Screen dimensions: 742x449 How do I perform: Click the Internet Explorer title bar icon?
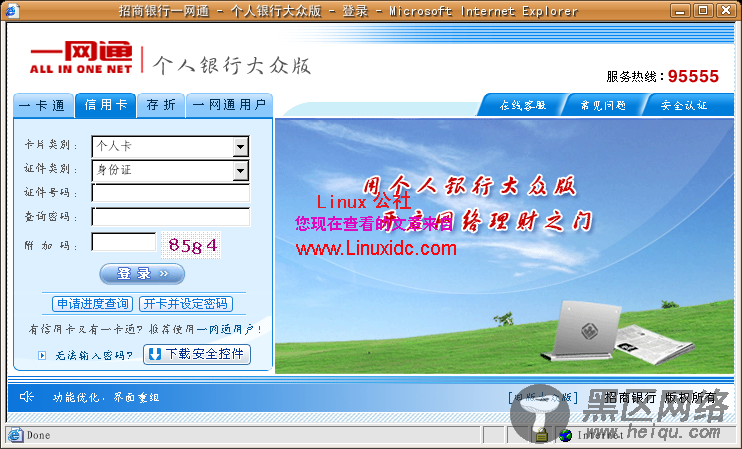pyautogui.click(x=12, y=10)
